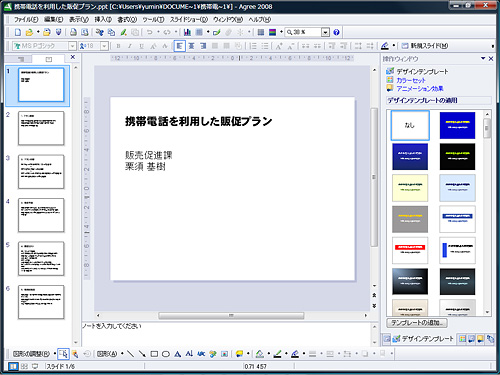The height and width of the screenshot is (375, 500).
Task: Start slideshow view from status bar icon
Action: click(35, 366)
